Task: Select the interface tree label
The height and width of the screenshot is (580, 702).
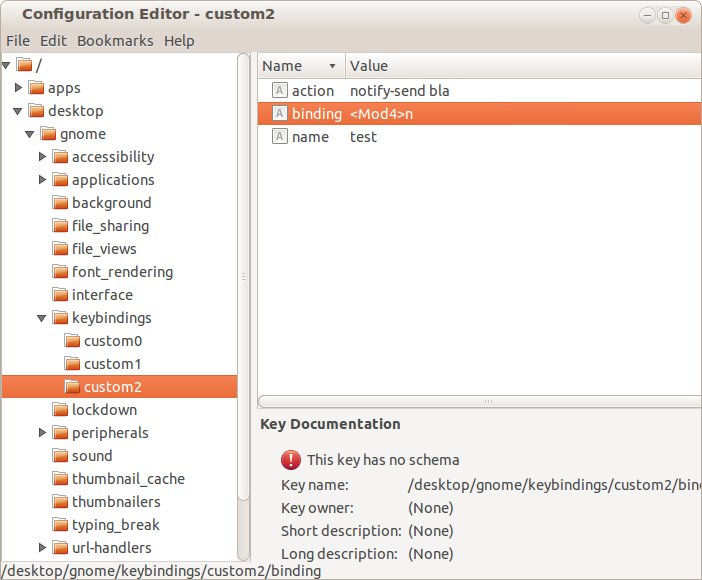Action: [102, 295]
